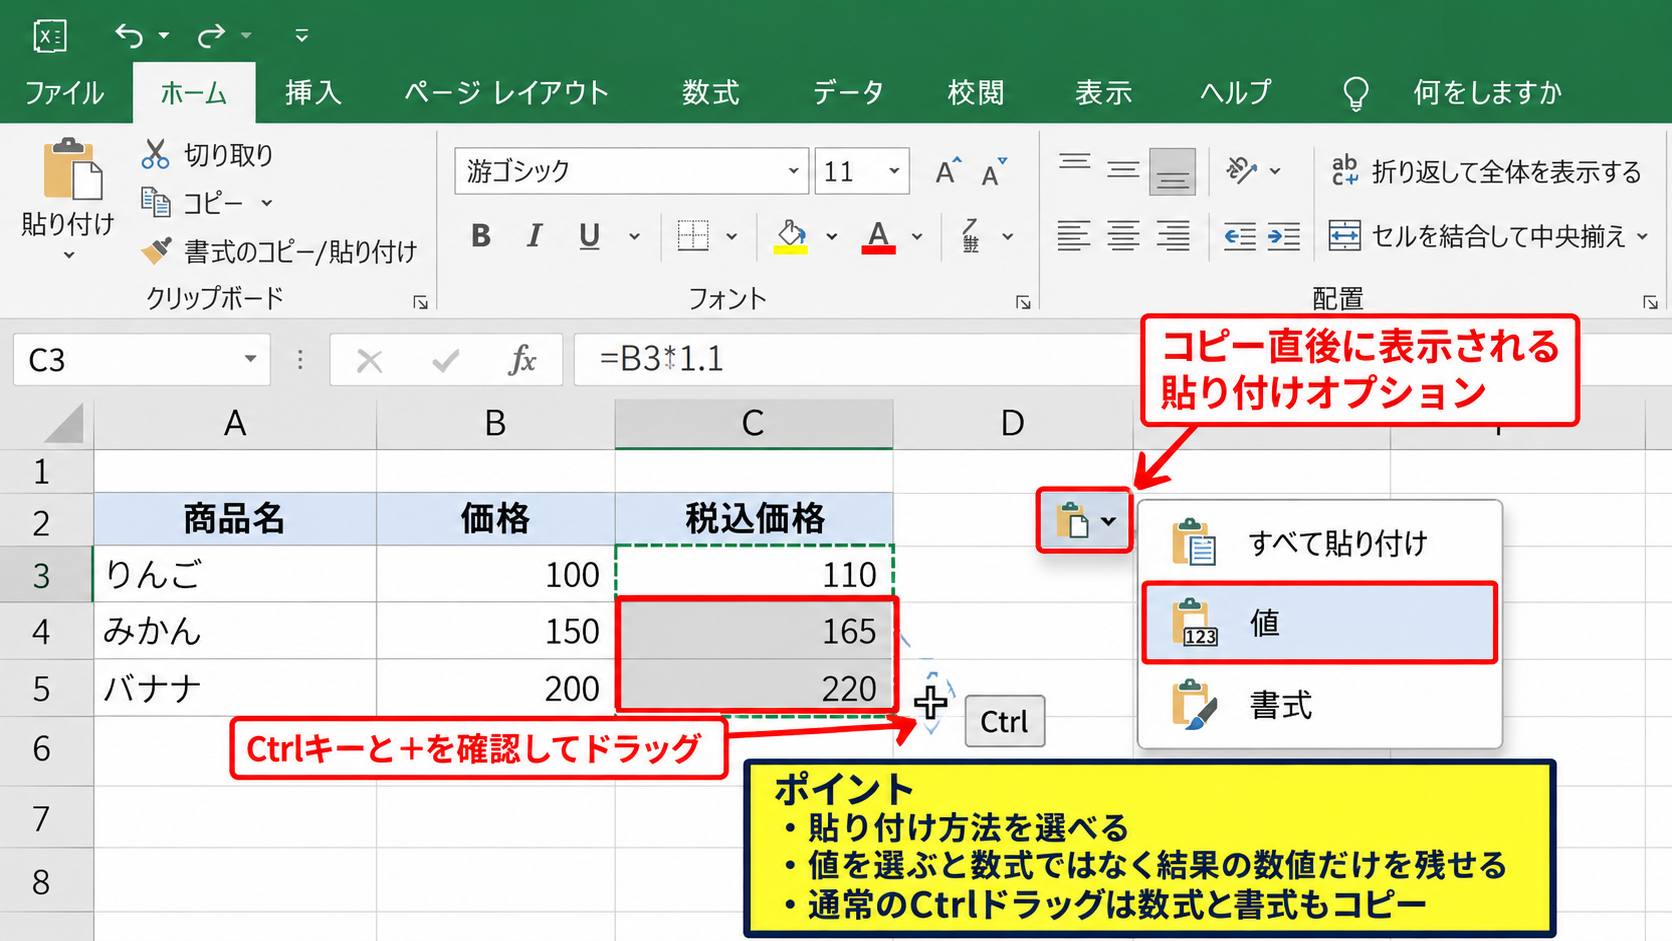This screenshot has width=1672, height=941.
Task: Toggle Italic formatting
Action: click(534, 236)
